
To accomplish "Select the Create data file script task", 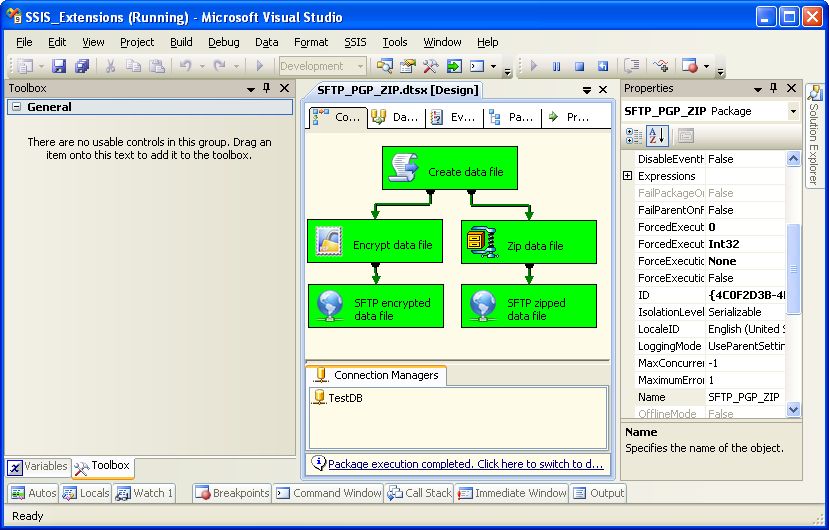I will tap(450, 168).
